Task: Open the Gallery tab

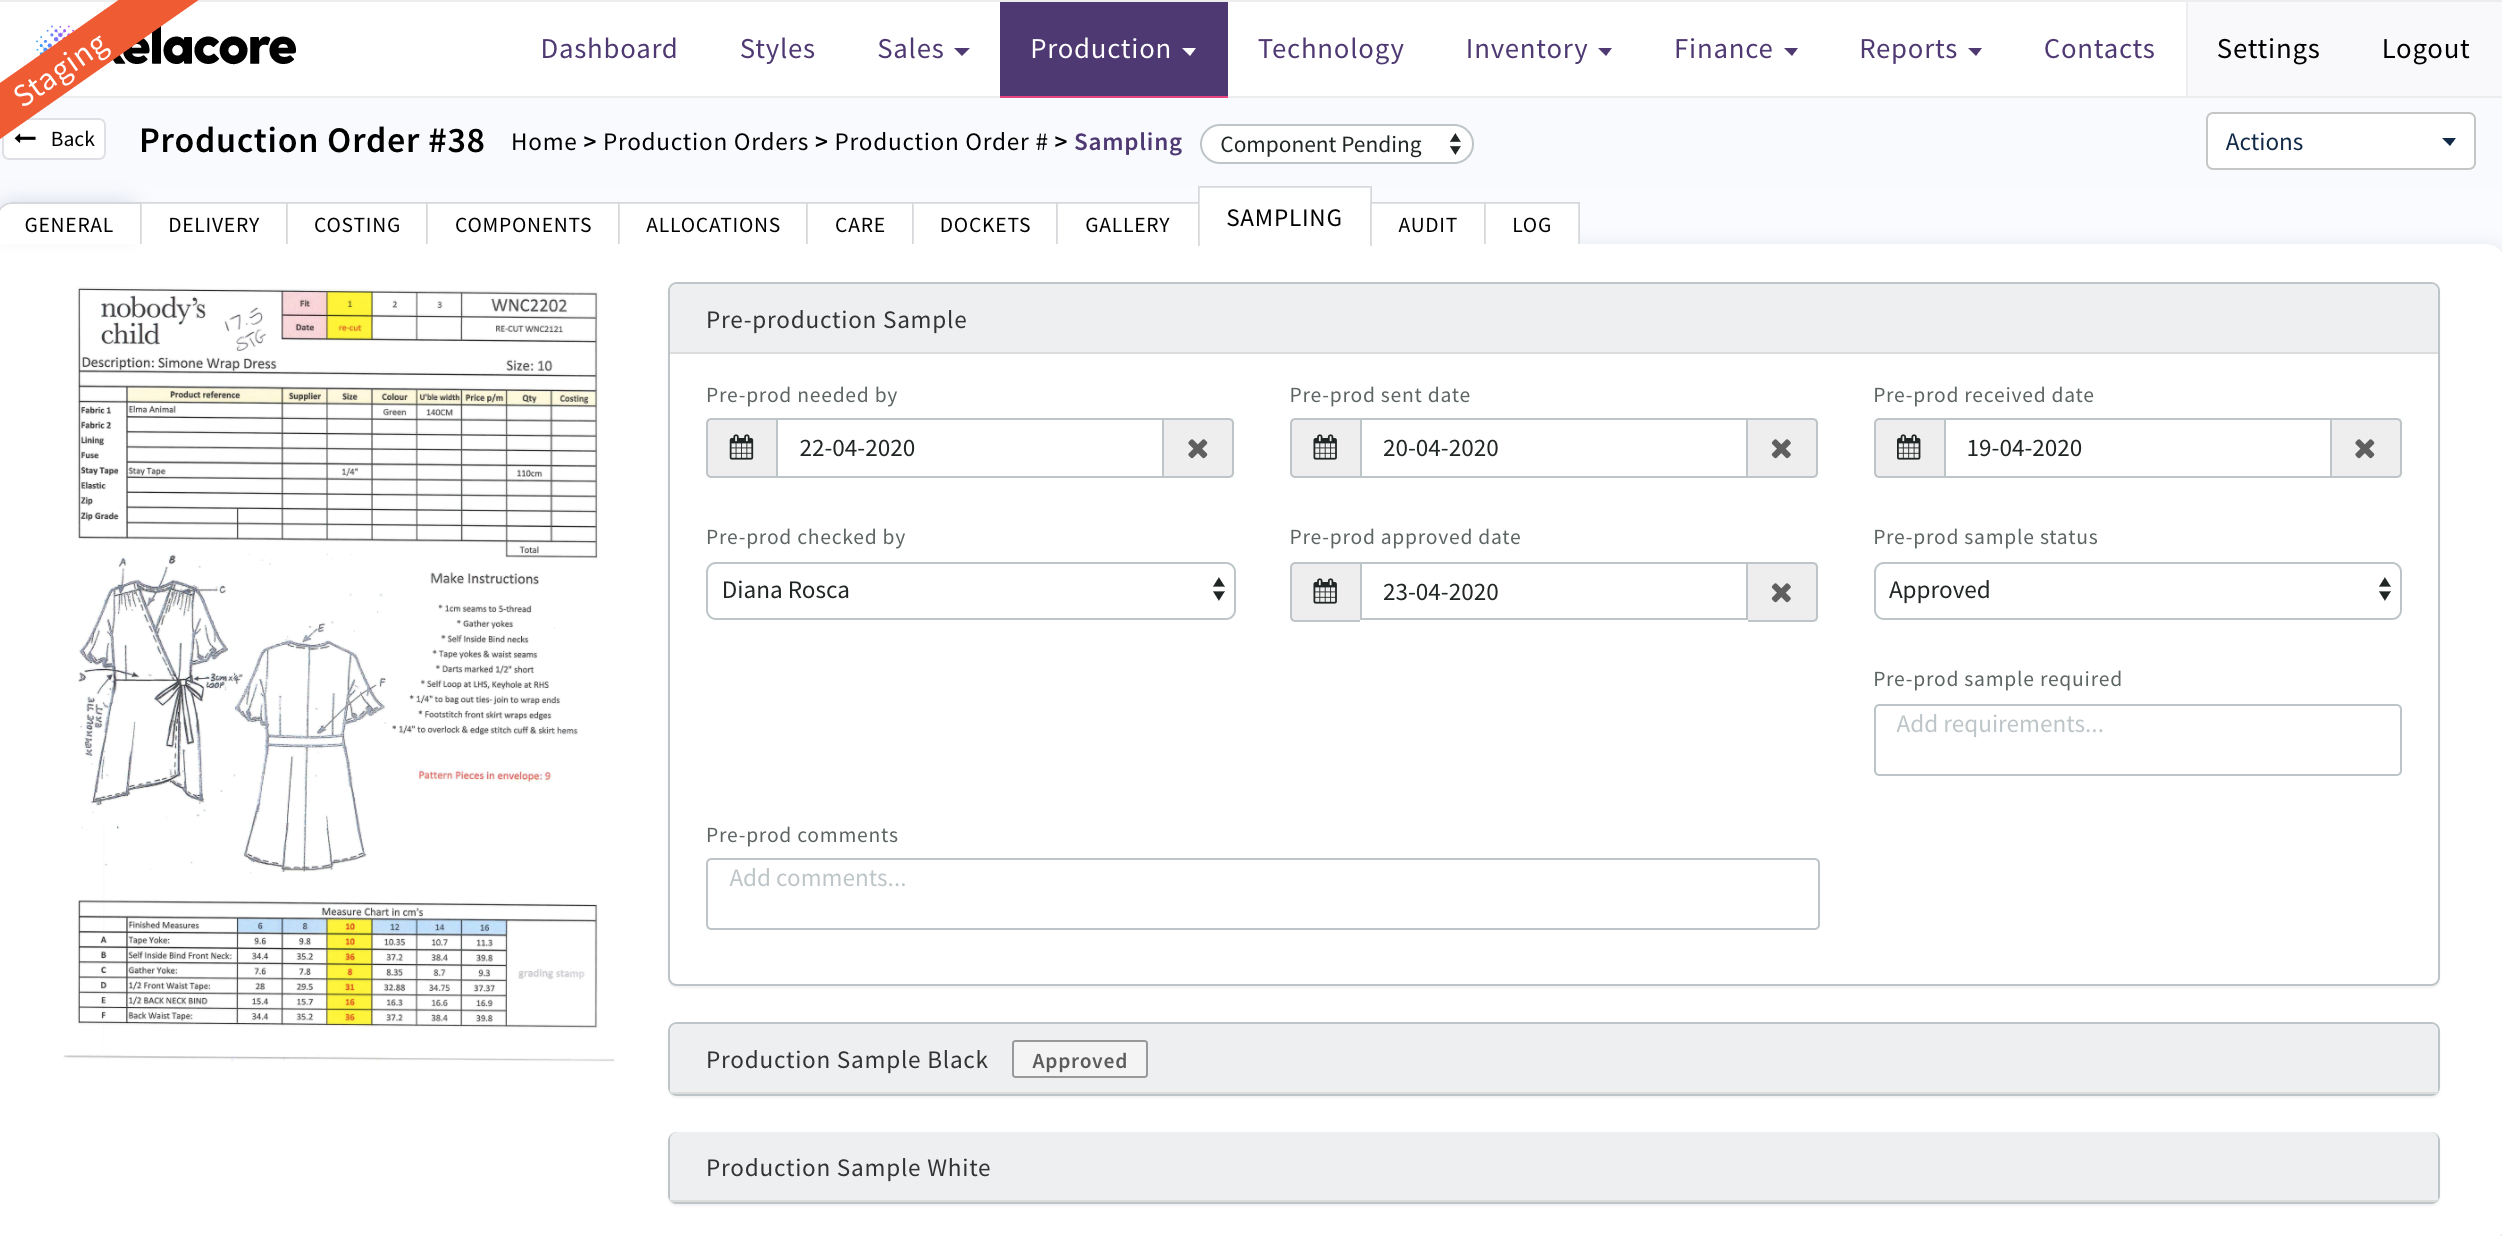Action: click(1127, 225)
